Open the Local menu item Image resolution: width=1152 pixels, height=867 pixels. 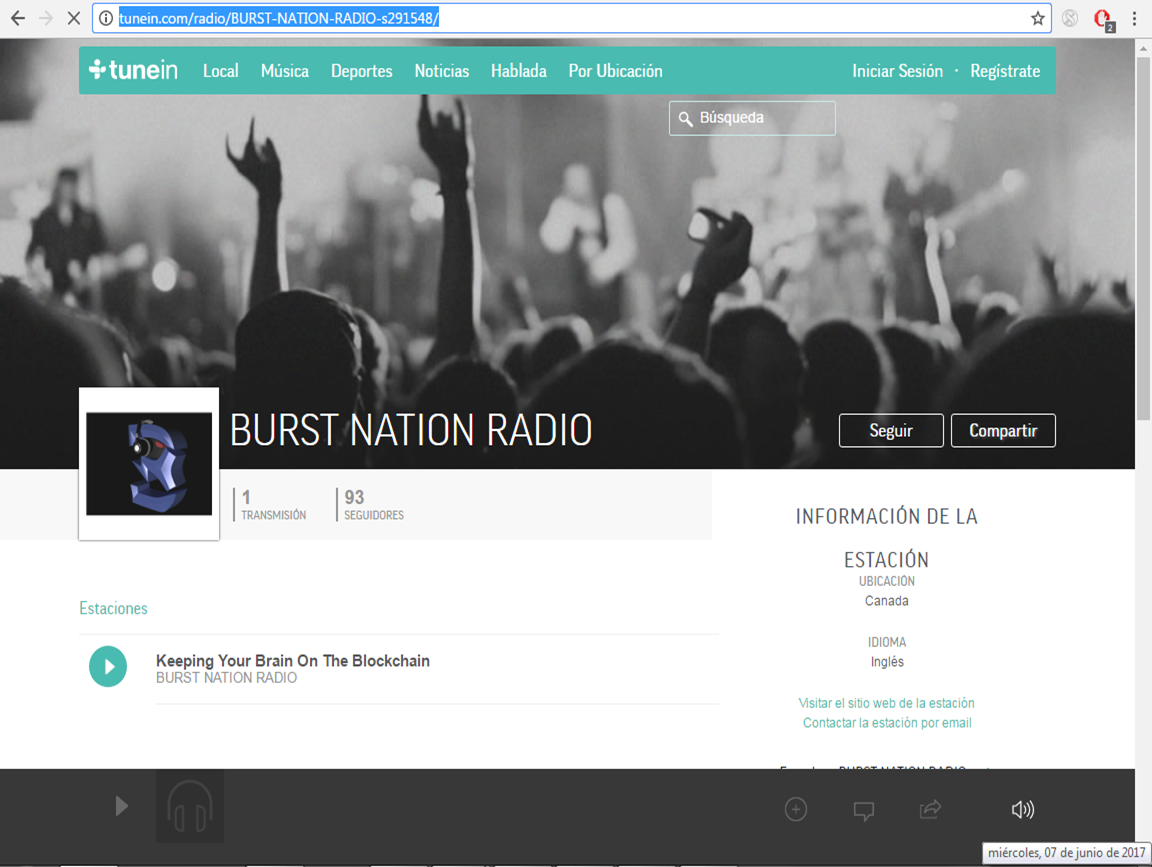pyautogui.click(x=220, y=71)
